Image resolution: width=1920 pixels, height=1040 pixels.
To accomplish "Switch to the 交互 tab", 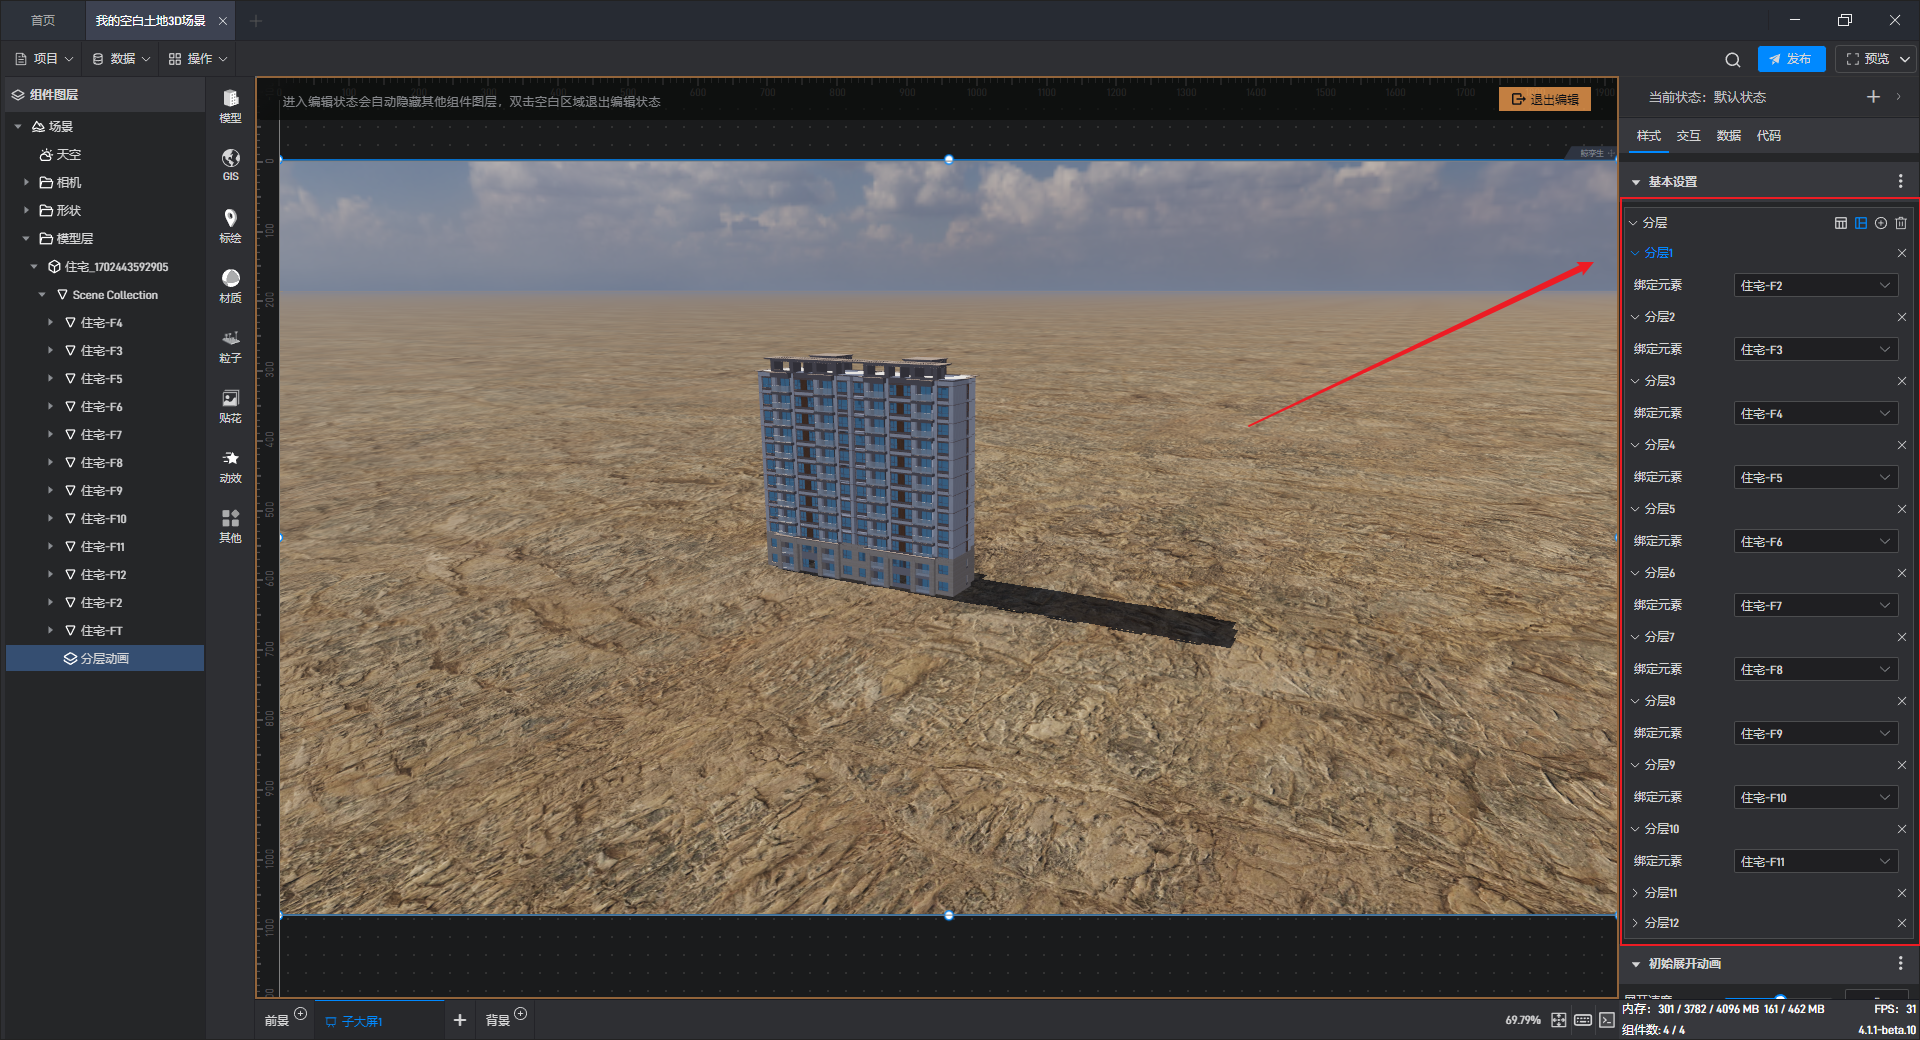I will click(1689, 136).
